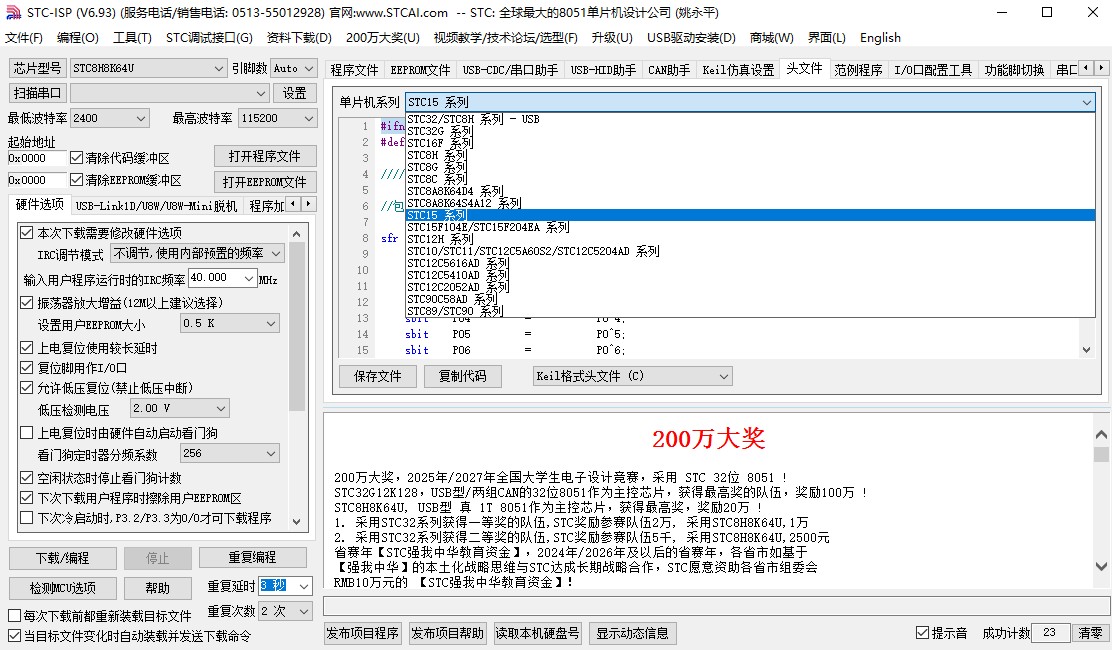Toggle 下次下载用户程序时擦除用户EEPROM区
The image size is (1112, 650).
(x=27, y=498)
